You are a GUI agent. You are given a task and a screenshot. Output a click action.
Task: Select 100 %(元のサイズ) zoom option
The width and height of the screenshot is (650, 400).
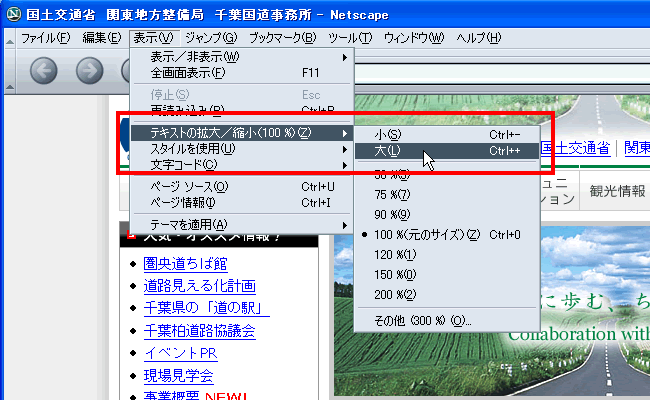[x=447, y=235]
